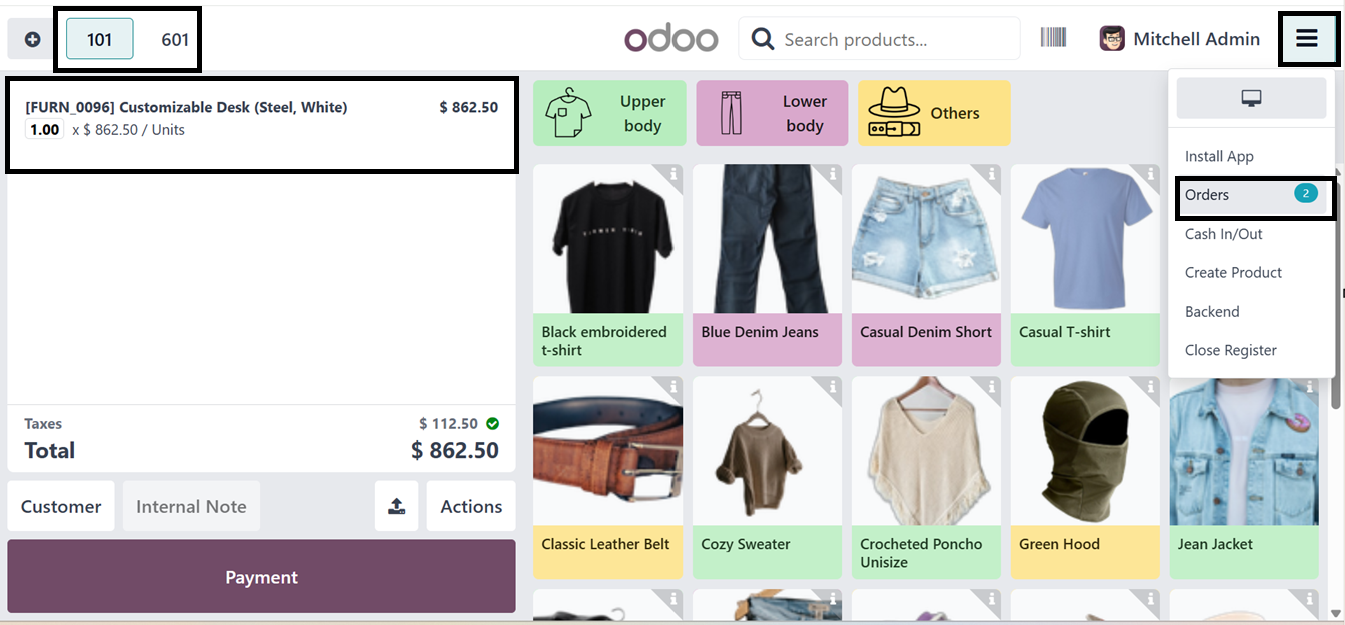Click the plus icon for new order
The width and height of the screenshot is (1345, 625).
pyautogui.click(x=32, y=40)
